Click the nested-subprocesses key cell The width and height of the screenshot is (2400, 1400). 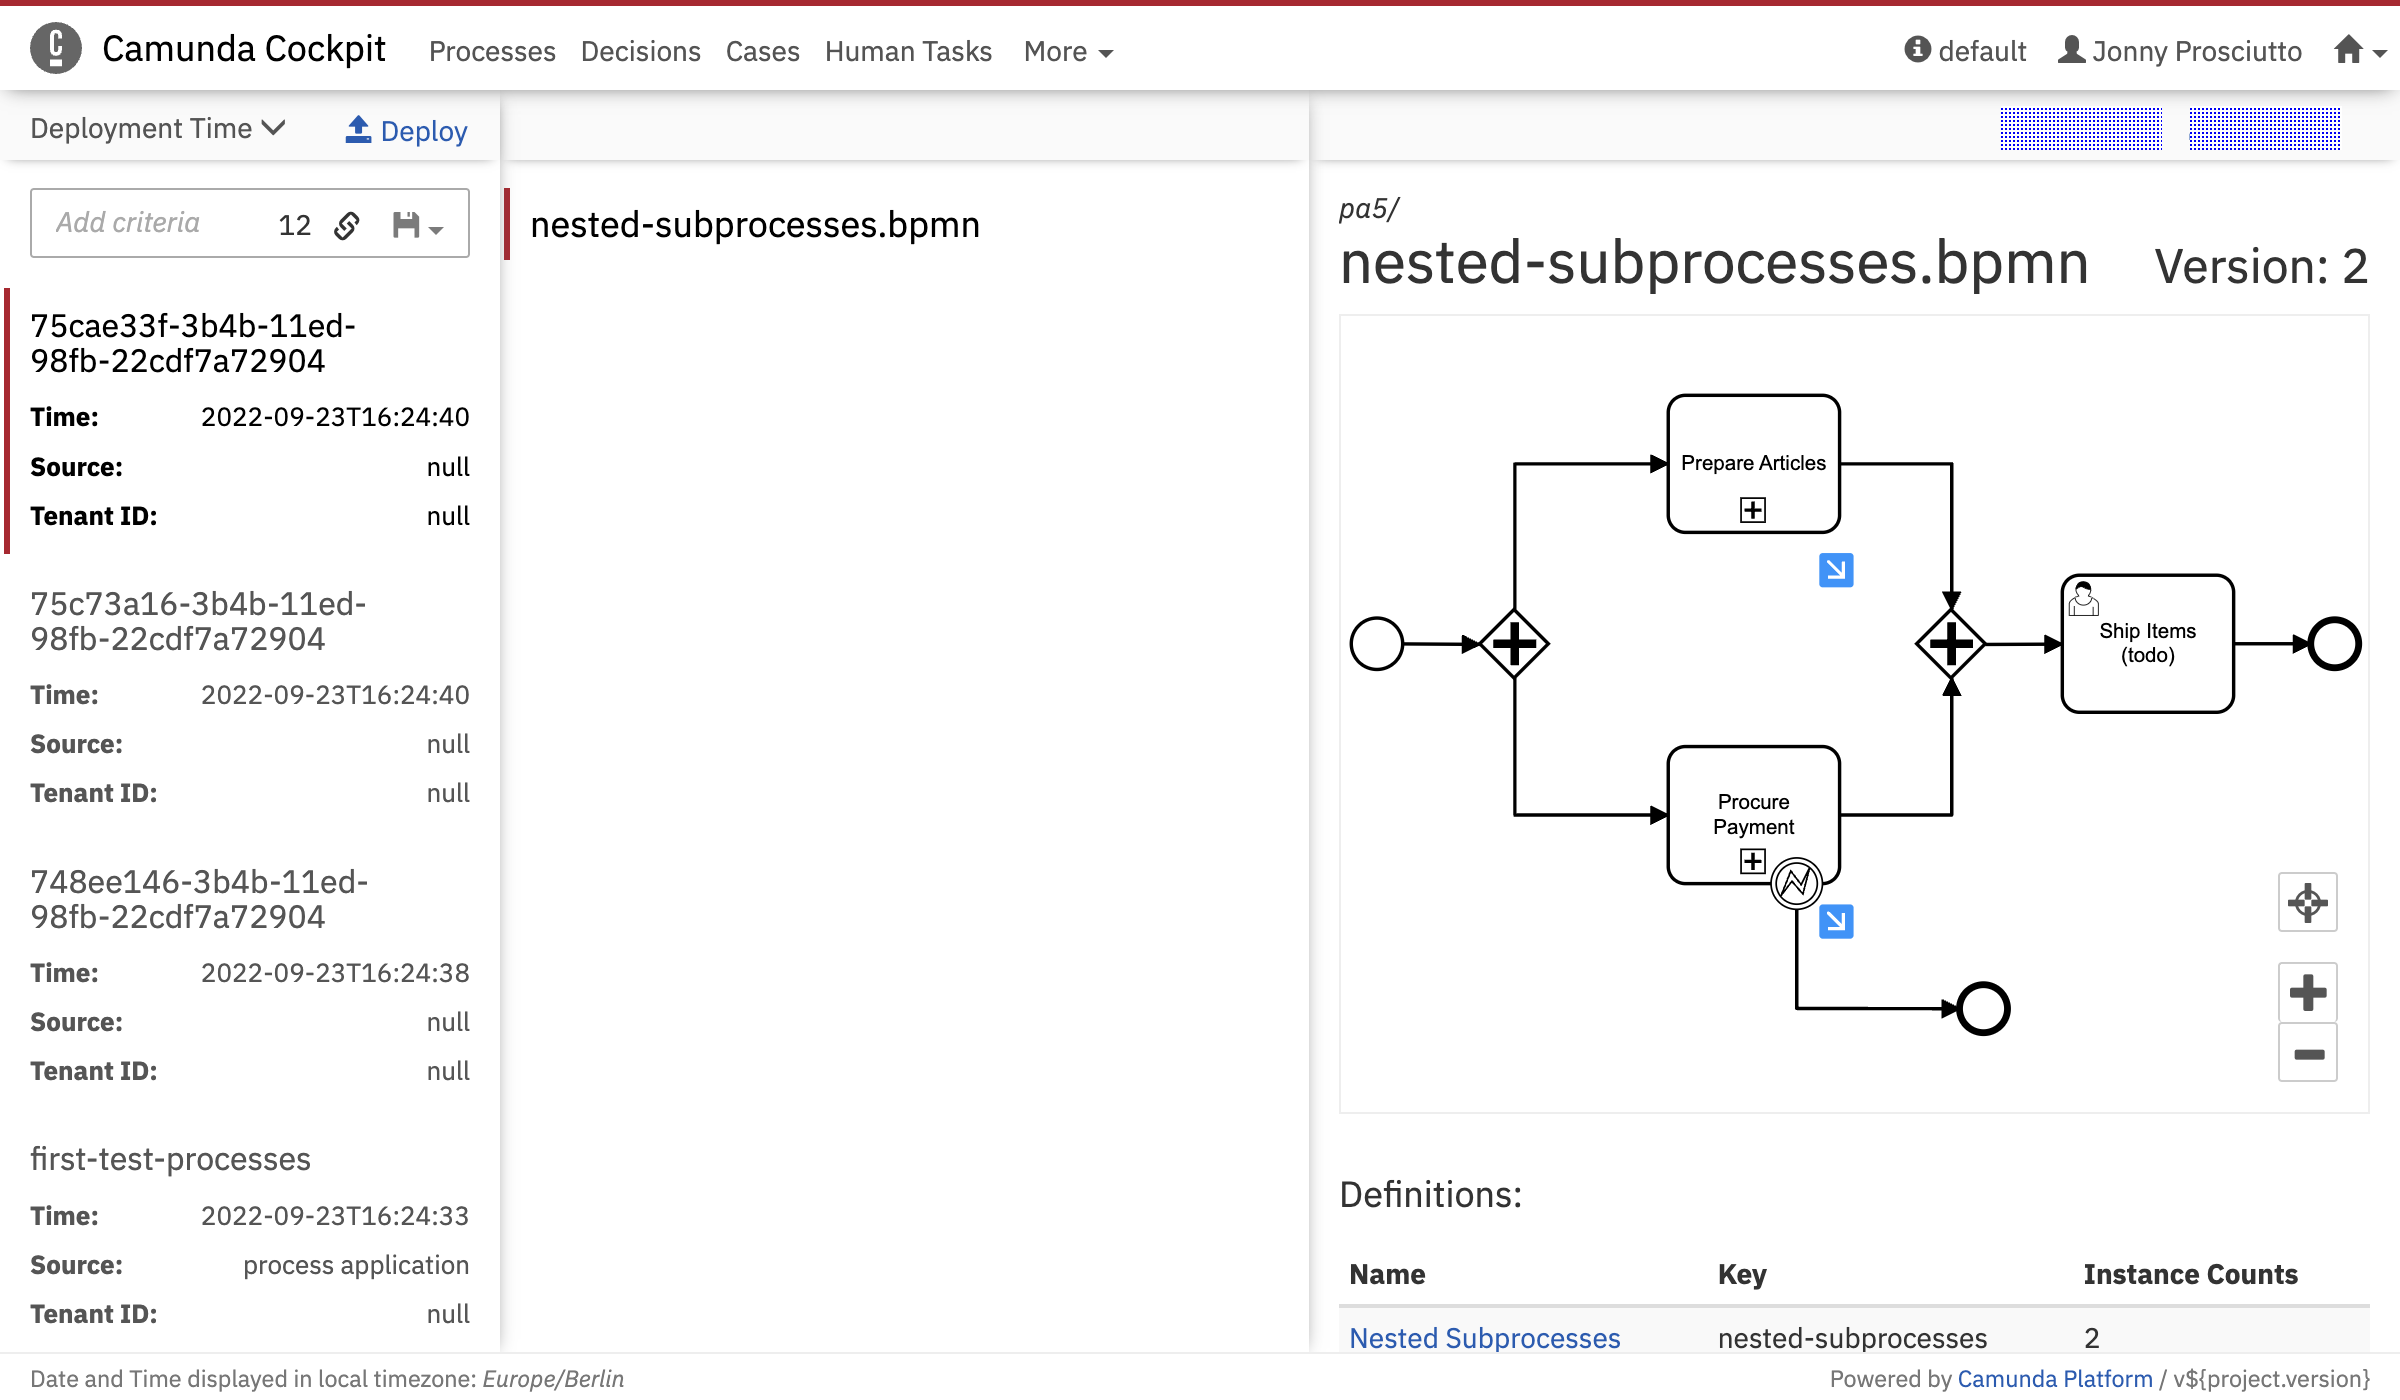pos(1852,1337)
